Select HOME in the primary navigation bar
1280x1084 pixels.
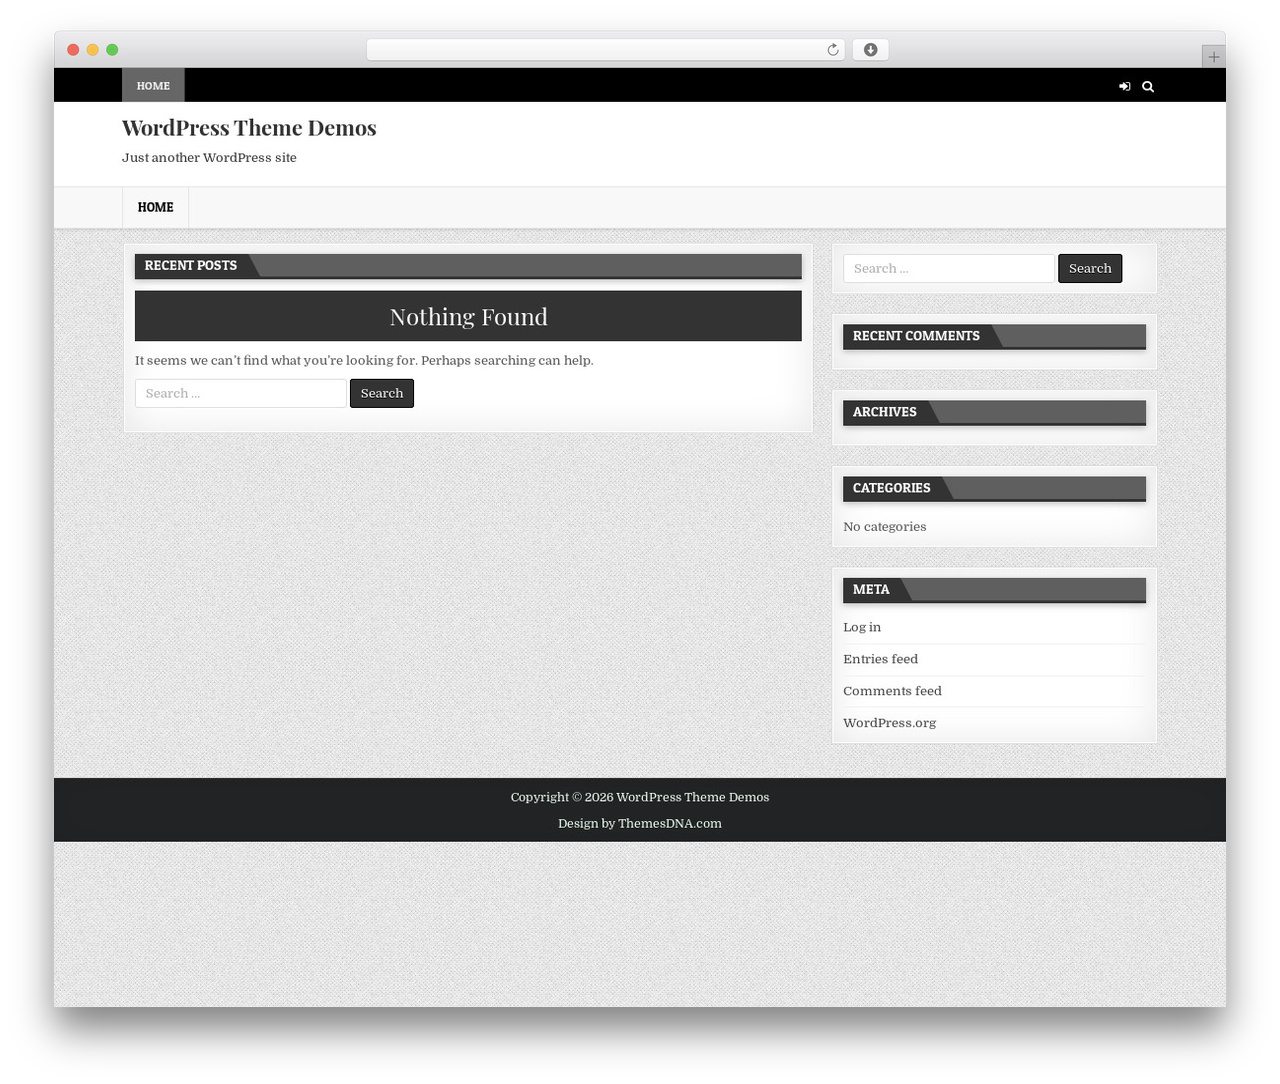155,207
